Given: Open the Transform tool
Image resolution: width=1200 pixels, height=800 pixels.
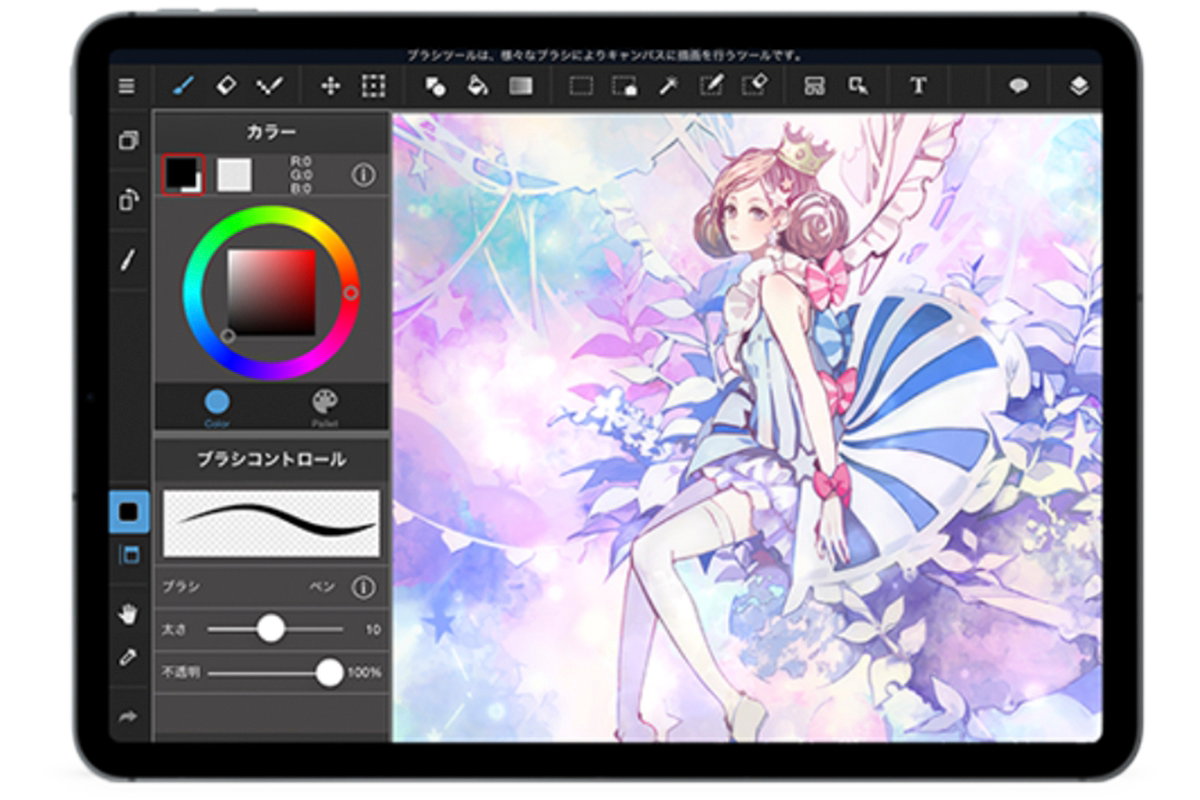Looking at the screenshot, I should [373, 88].
